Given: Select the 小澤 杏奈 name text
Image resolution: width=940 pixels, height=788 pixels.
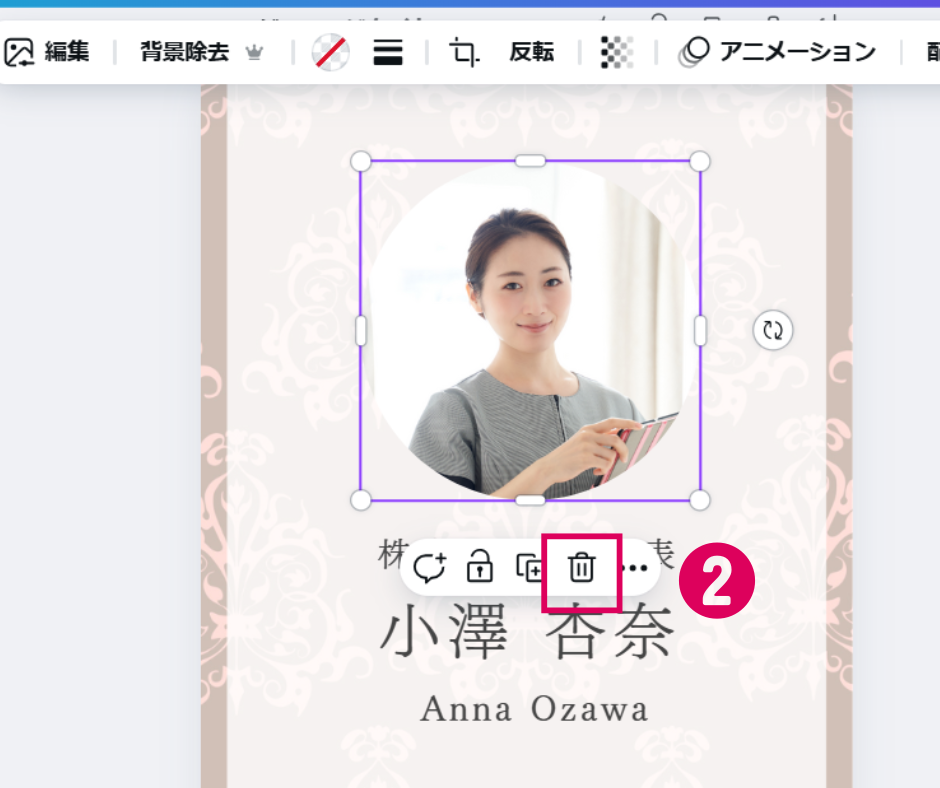Looking at the screenshot, I should [528, 635].
